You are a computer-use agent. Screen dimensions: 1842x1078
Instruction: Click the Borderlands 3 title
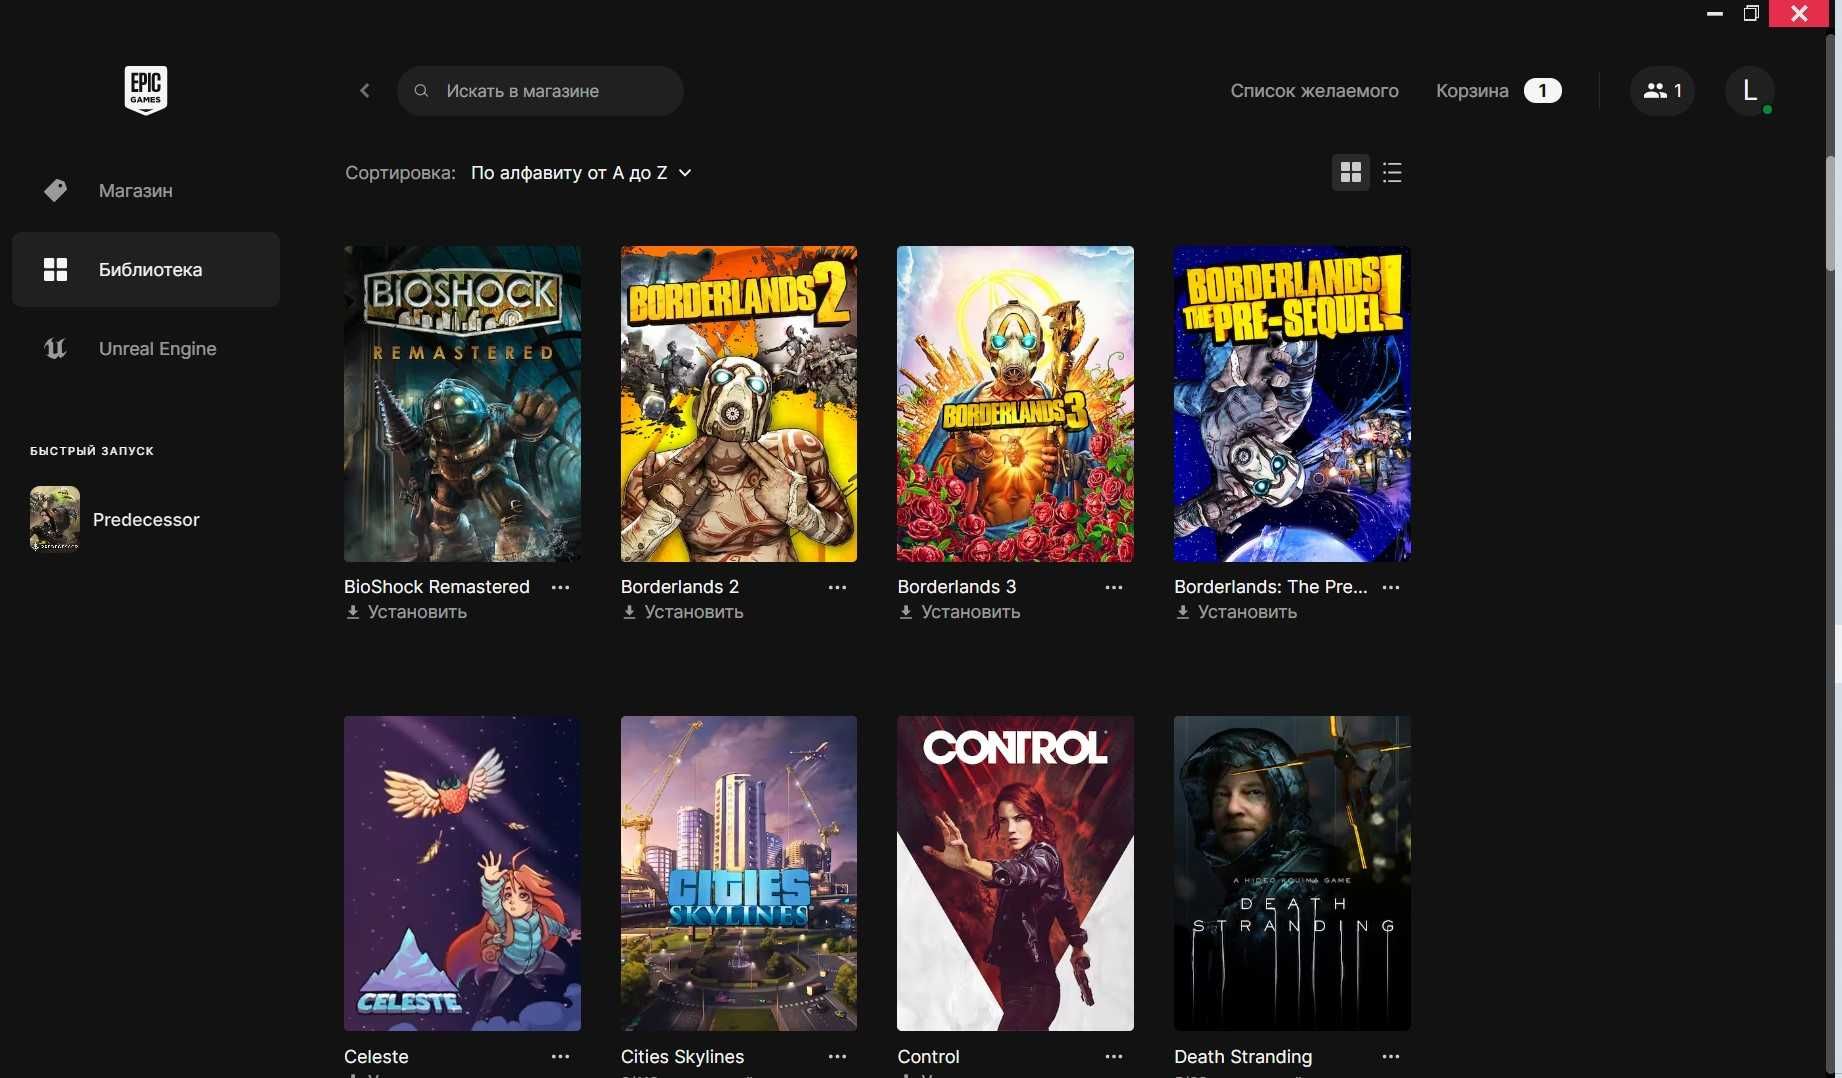(957, 587)
